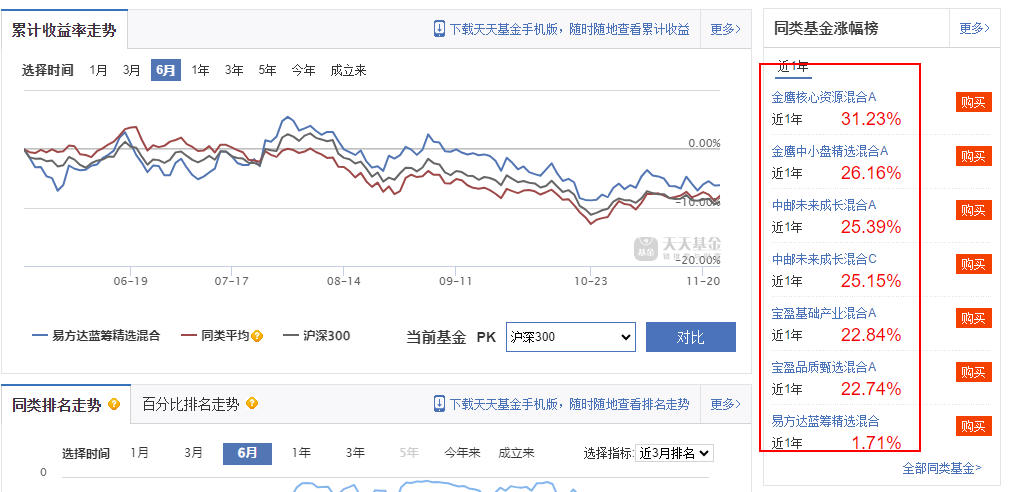Select 1年 in 同类排名走势 time options
This screenshot has width=1010, height=492.
(301, 453)
